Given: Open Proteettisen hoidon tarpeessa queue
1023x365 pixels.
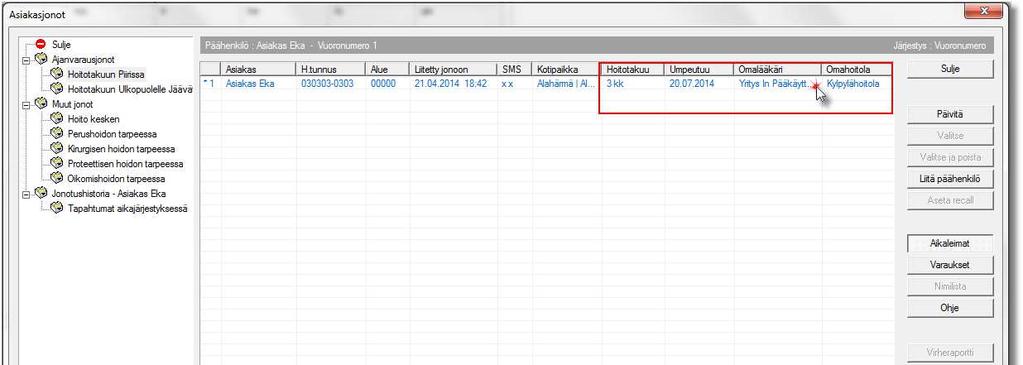Looking at the screenshot, I should pos(125,164).
